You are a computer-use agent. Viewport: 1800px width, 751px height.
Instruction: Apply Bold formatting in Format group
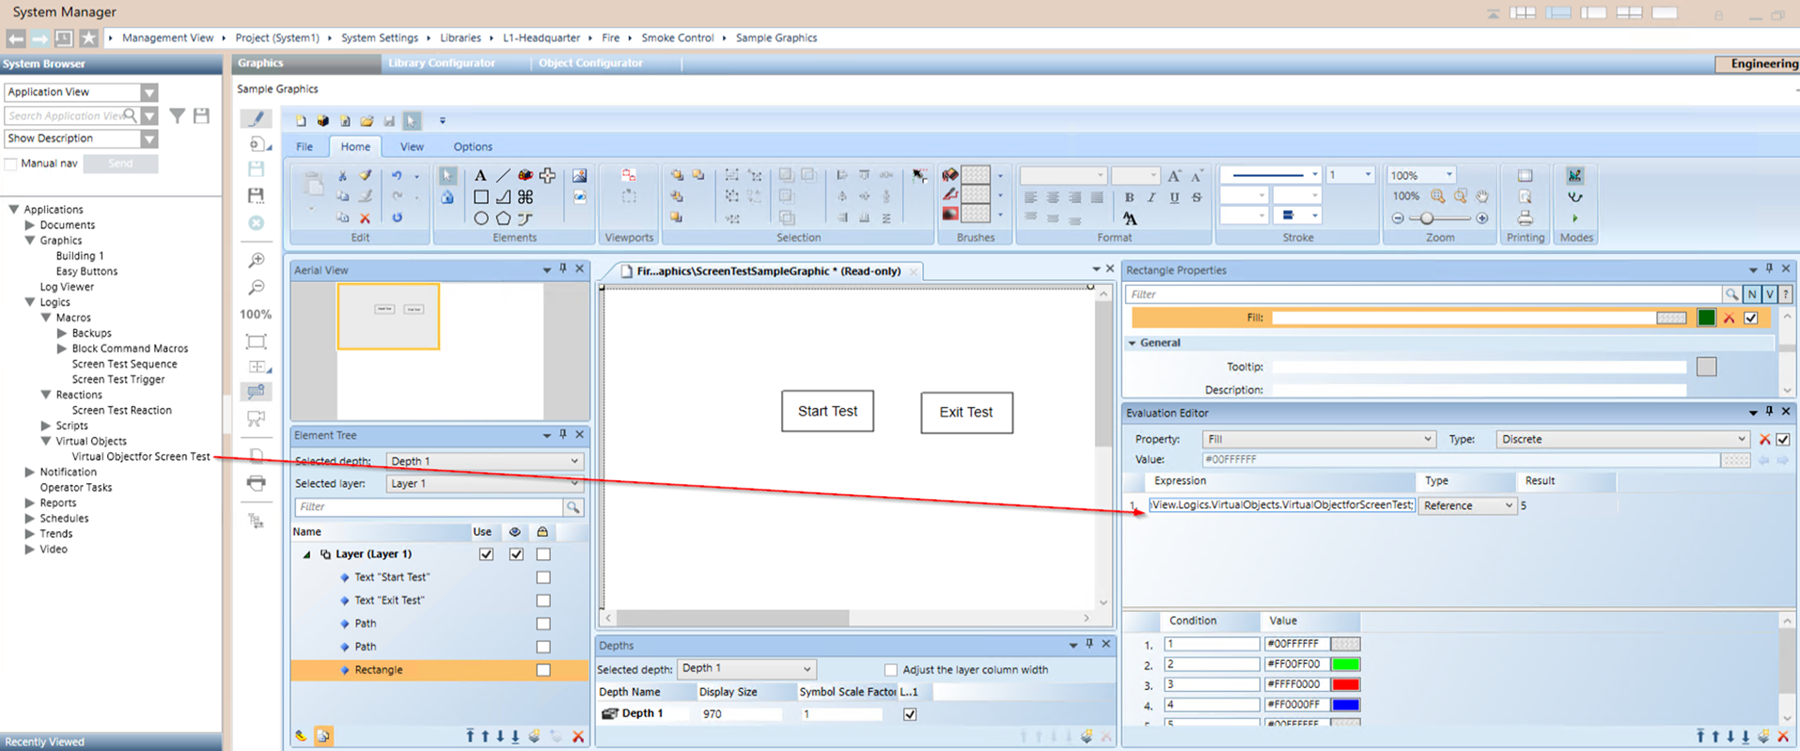pos(1129,198)
